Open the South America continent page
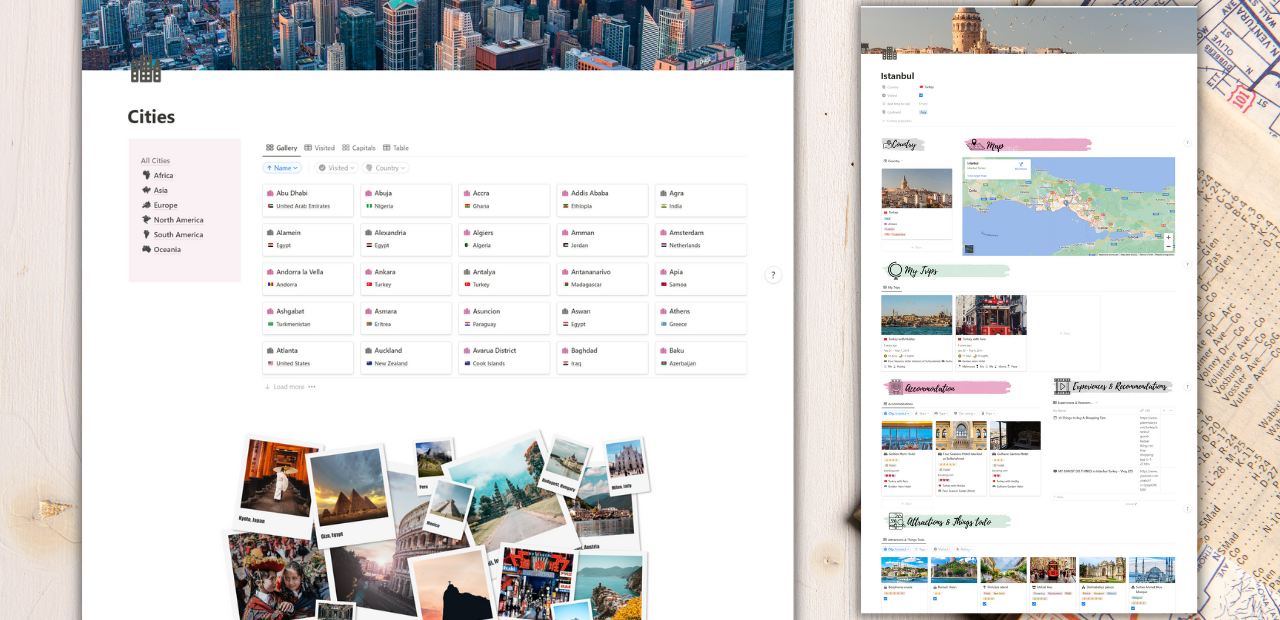 pyautogui.click(x=173, y=235)
